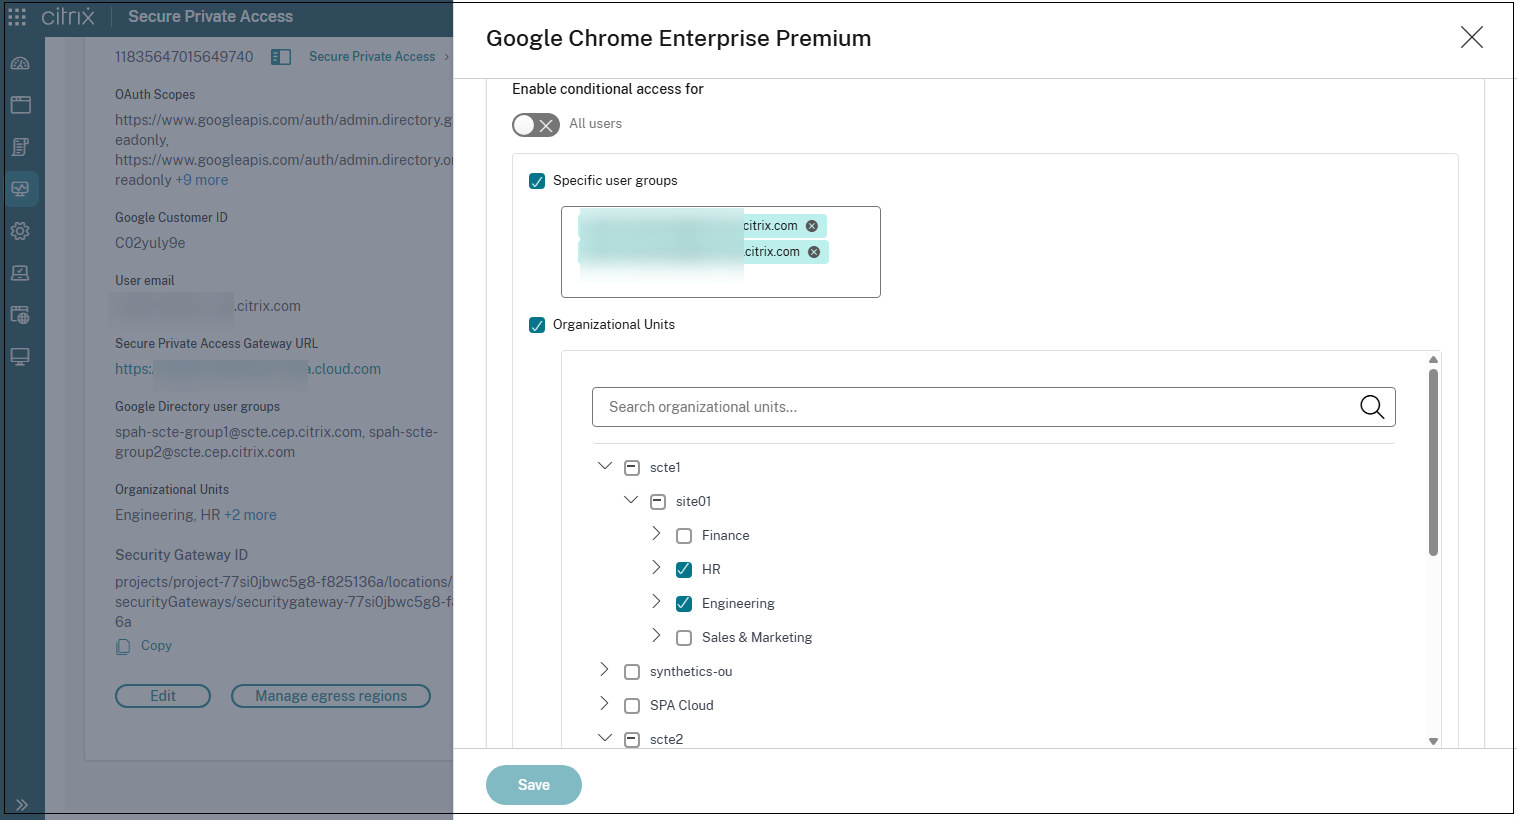Click the Save button
The width and height of the screenshot is (1518, 820).
click(x=534, y=785)
